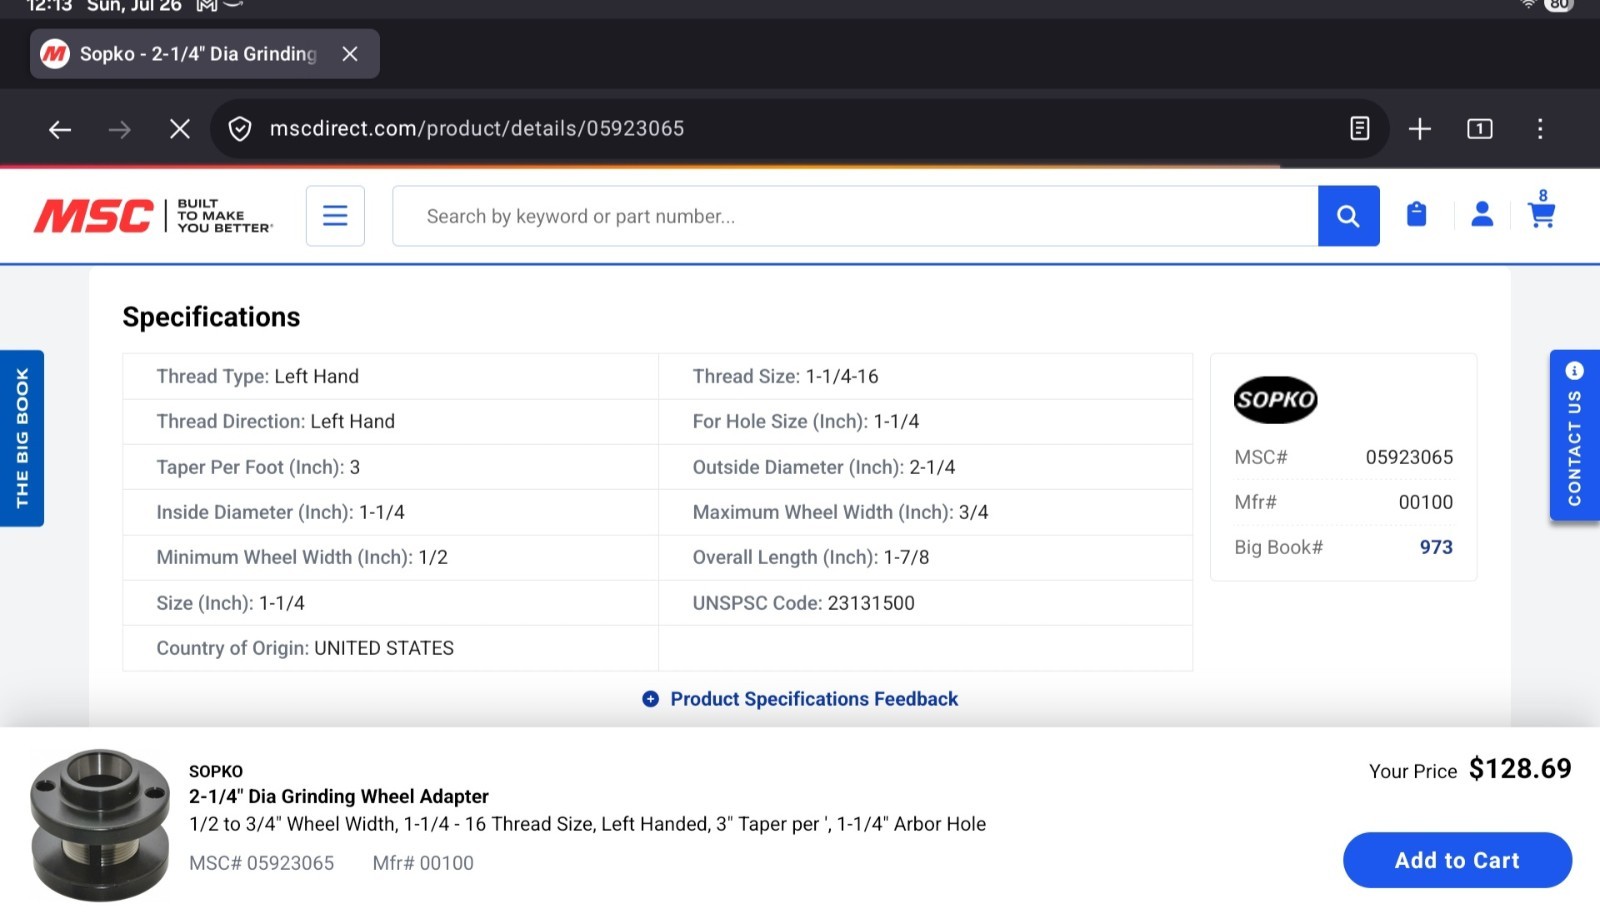View the grinding wheel adapter product thumbnail

pyautogui.click(x=100, y=826)
